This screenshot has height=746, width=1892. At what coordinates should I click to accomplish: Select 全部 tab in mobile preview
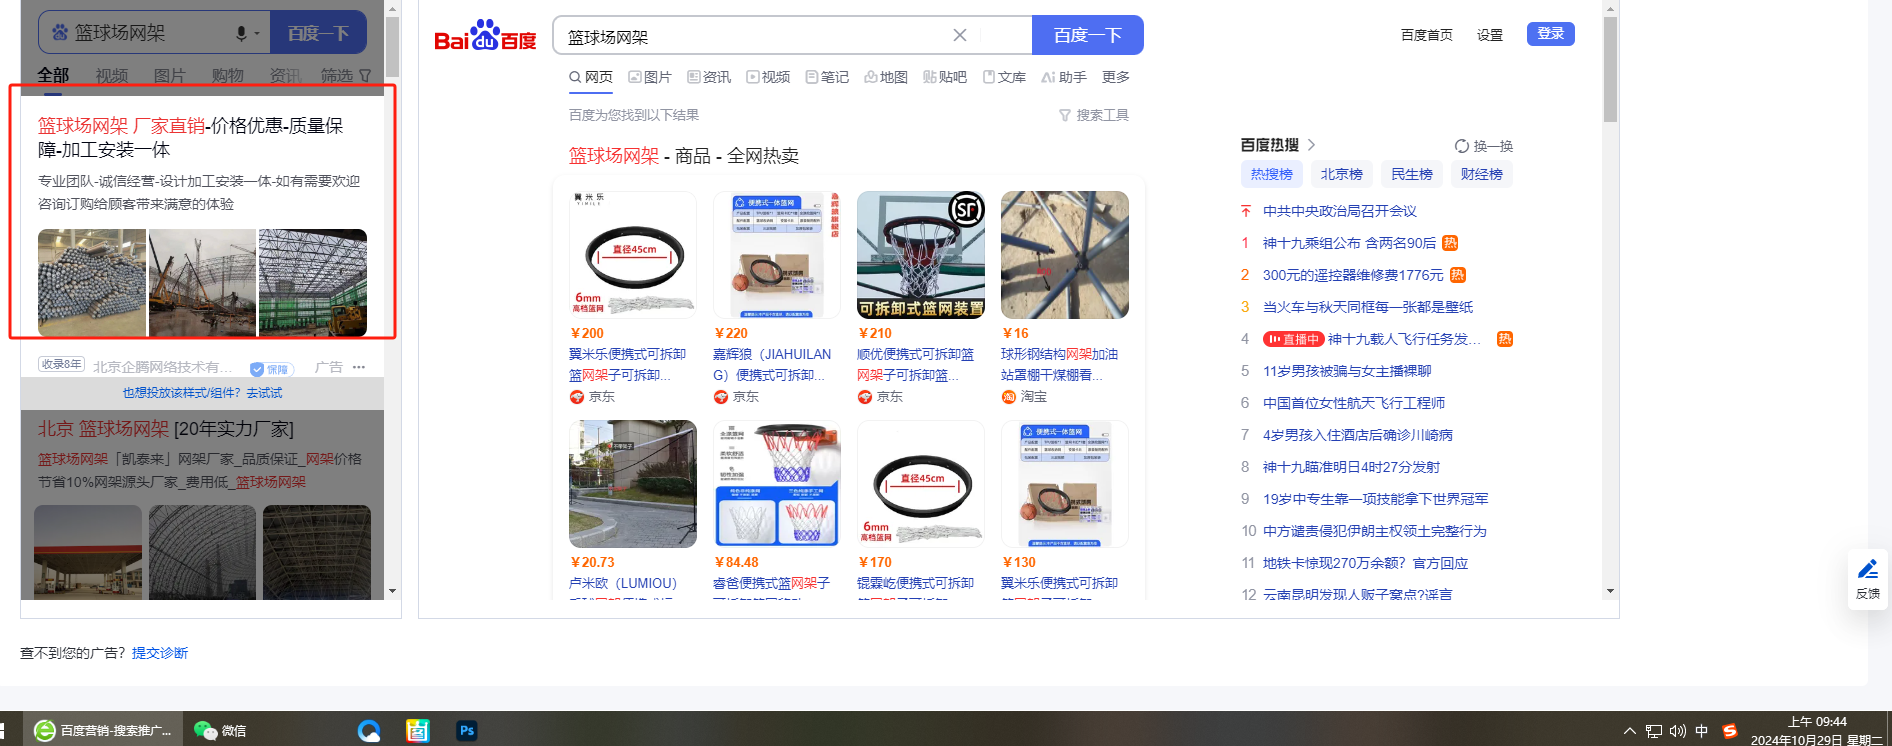[53, 76]
